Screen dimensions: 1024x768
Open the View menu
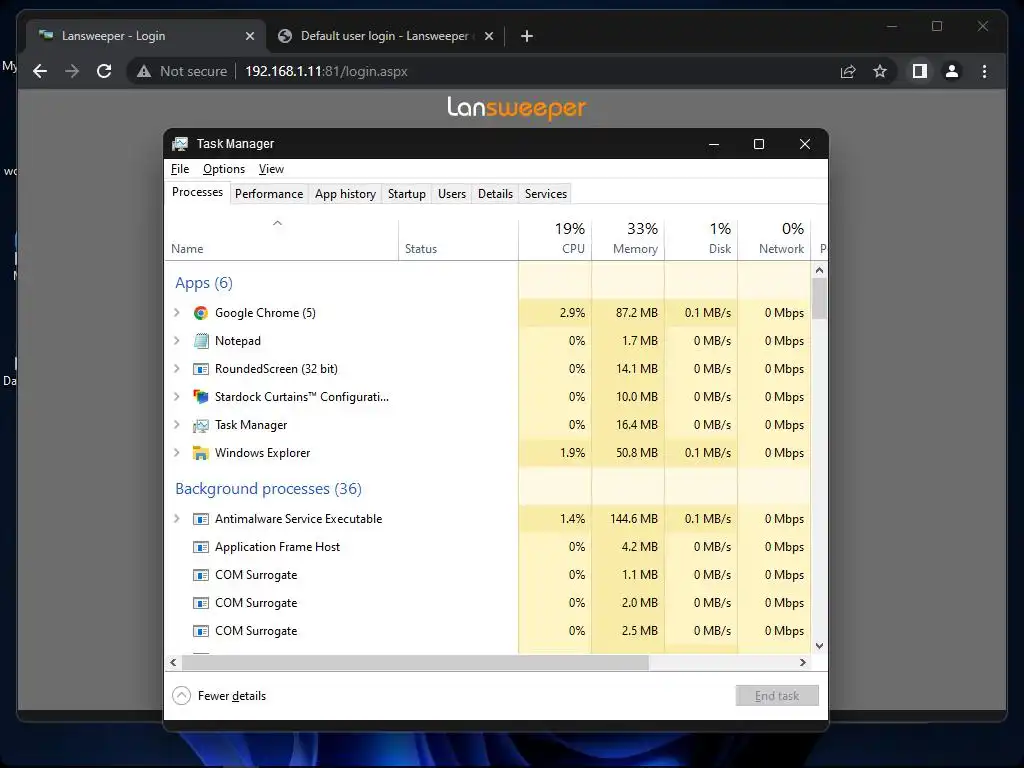[x=271, y=169]
